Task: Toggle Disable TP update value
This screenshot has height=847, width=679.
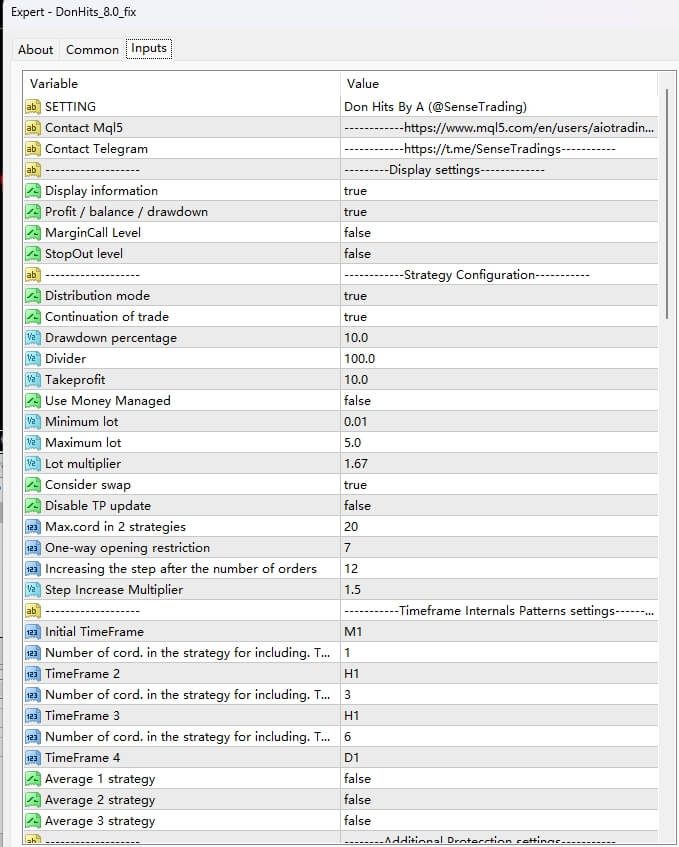Action: [x=356, y=506]
